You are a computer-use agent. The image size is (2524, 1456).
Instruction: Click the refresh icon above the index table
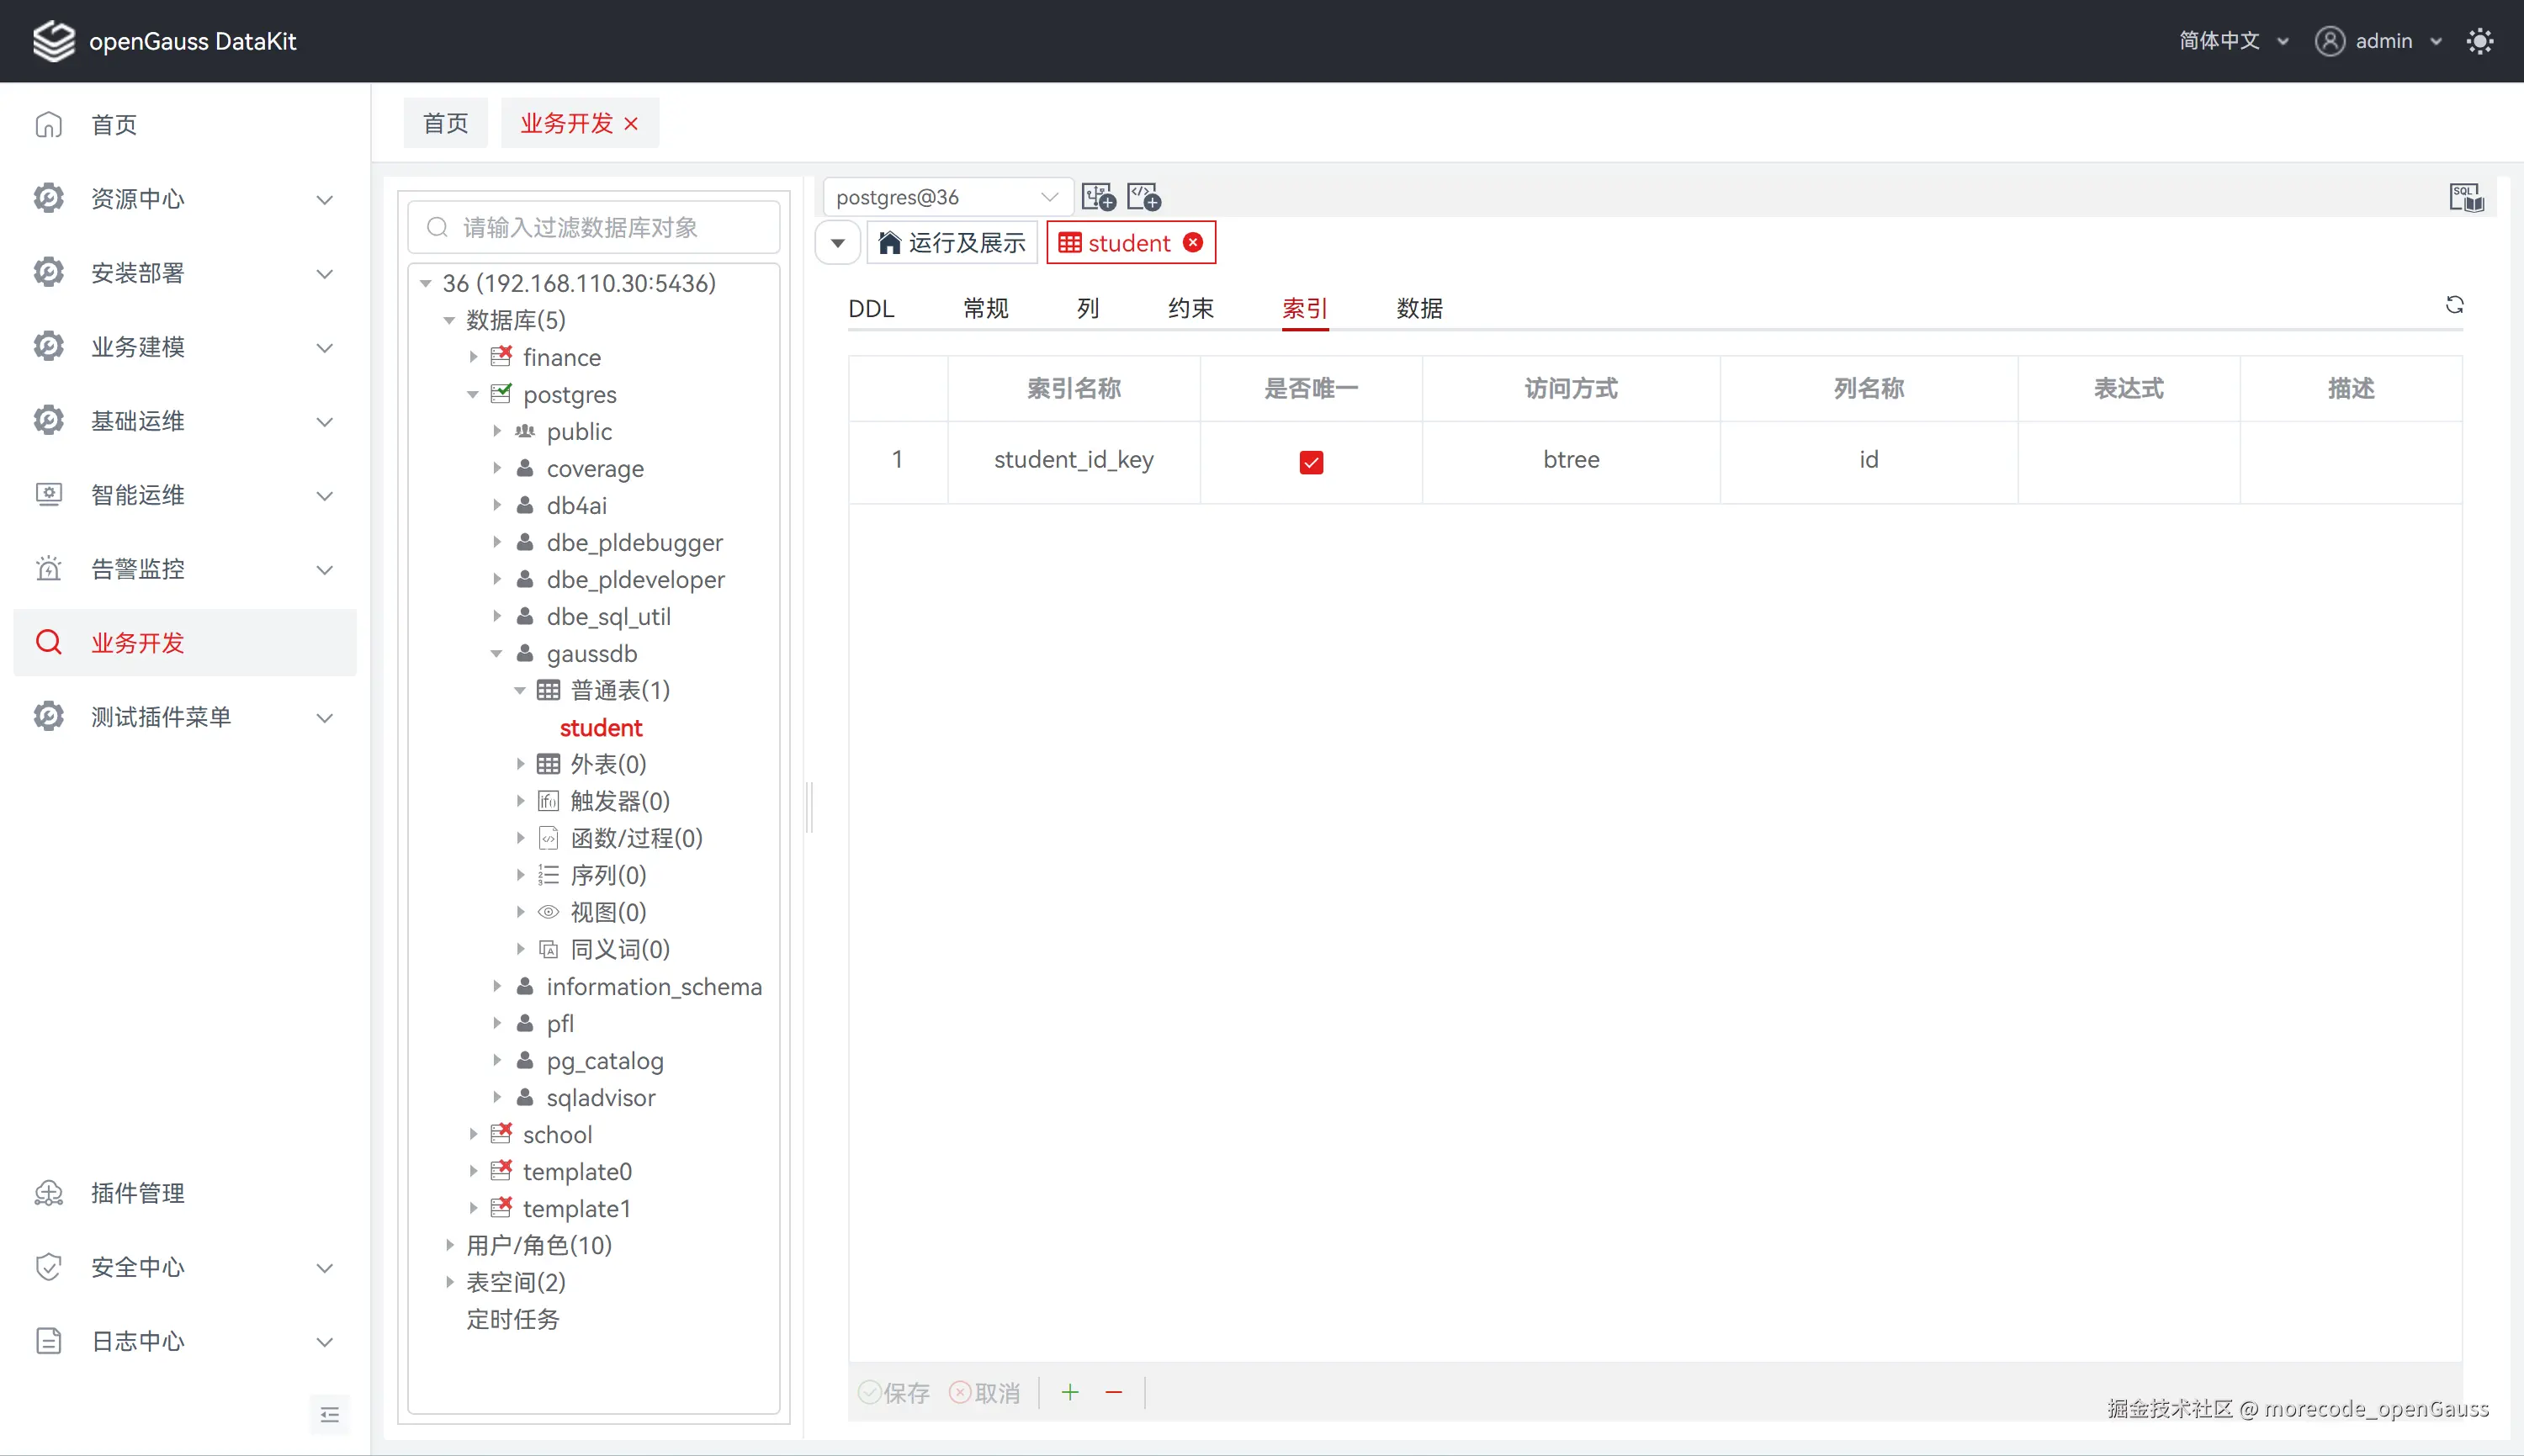coord(2454,305)
